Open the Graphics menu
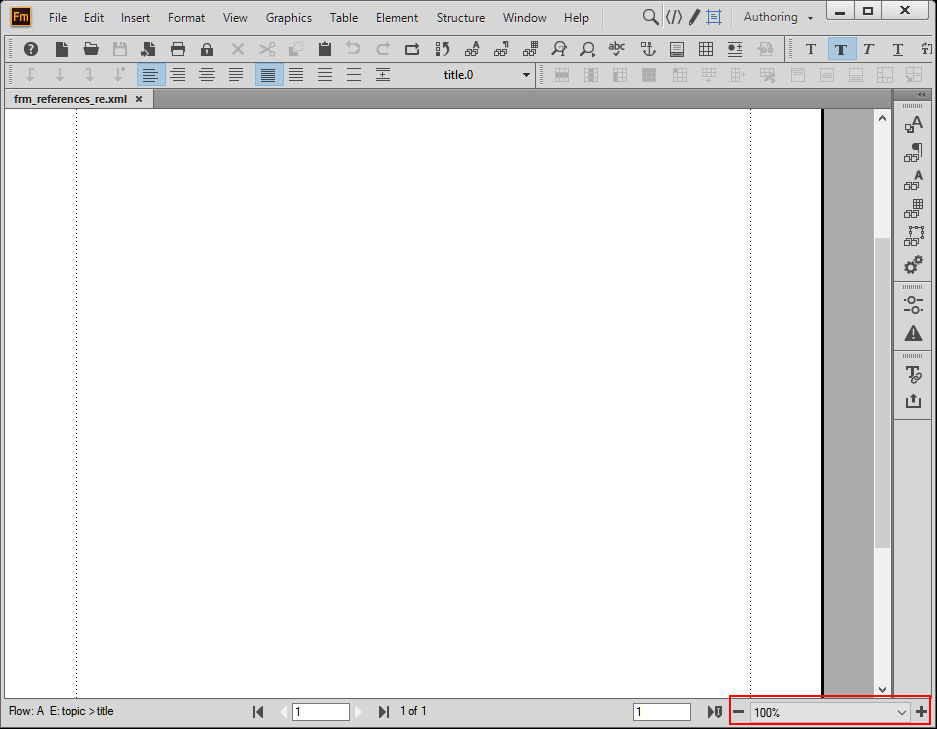The image size is (937, 729). [x=289, y=18]
